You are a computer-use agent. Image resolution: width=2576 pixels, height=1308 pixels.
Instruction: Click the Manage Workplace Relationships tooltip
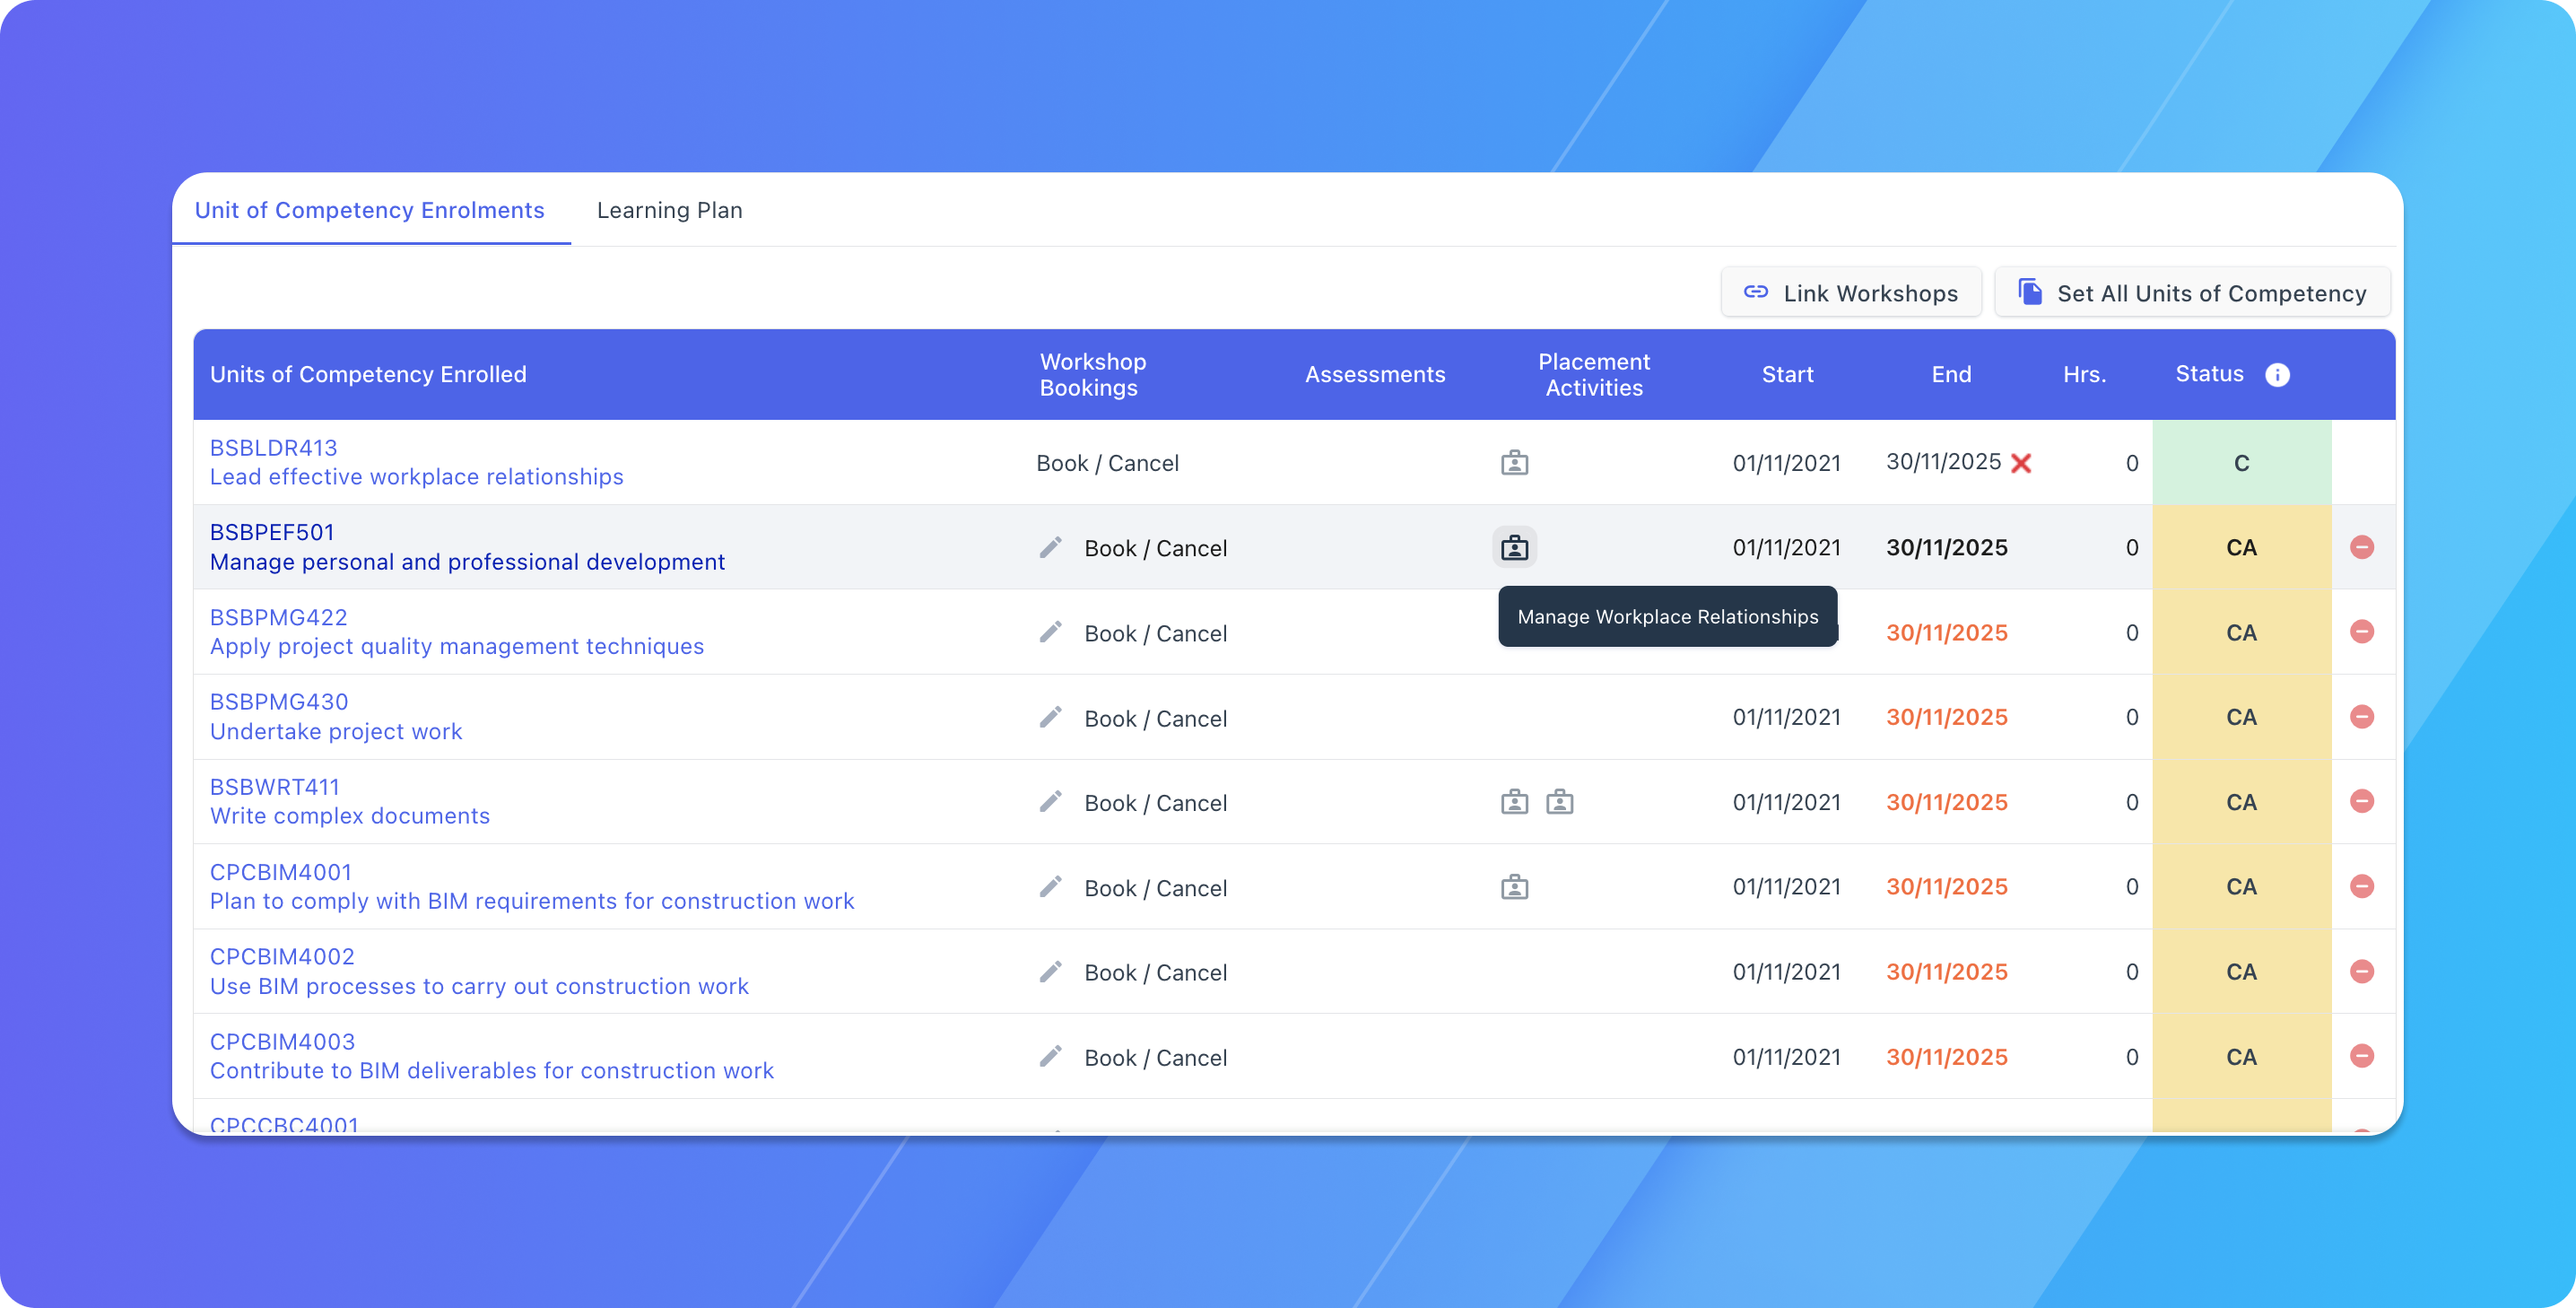coord(1667,616)
